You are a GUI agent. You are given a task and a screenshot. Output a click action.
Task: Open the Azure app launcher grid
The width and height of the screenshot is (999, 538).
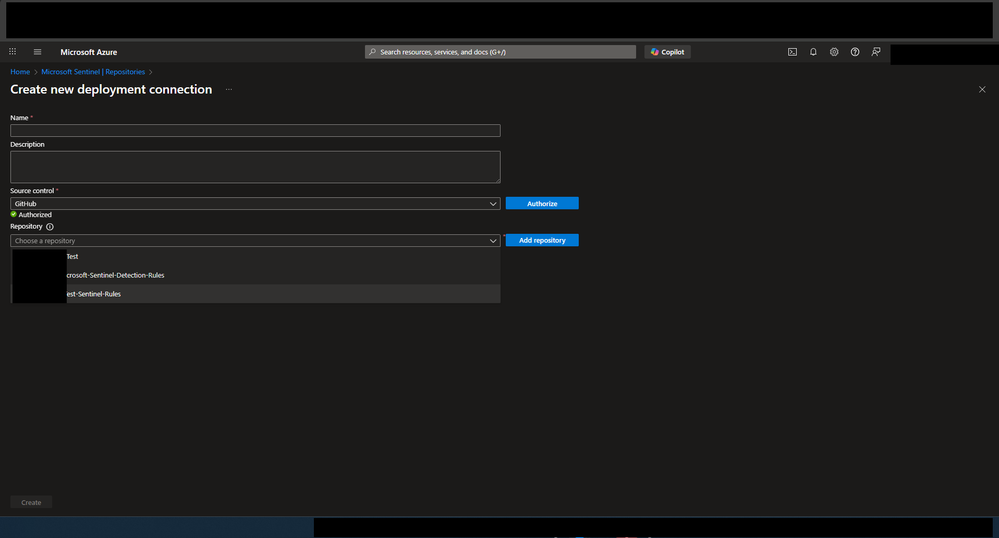(13, 52)
